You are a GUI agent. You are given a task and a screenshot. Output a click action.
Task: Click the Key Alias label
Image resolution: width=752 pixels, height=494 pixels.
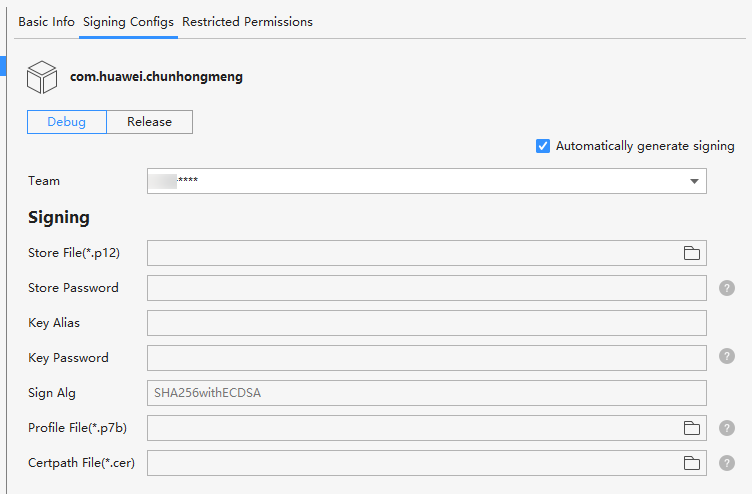pos(54,323)
